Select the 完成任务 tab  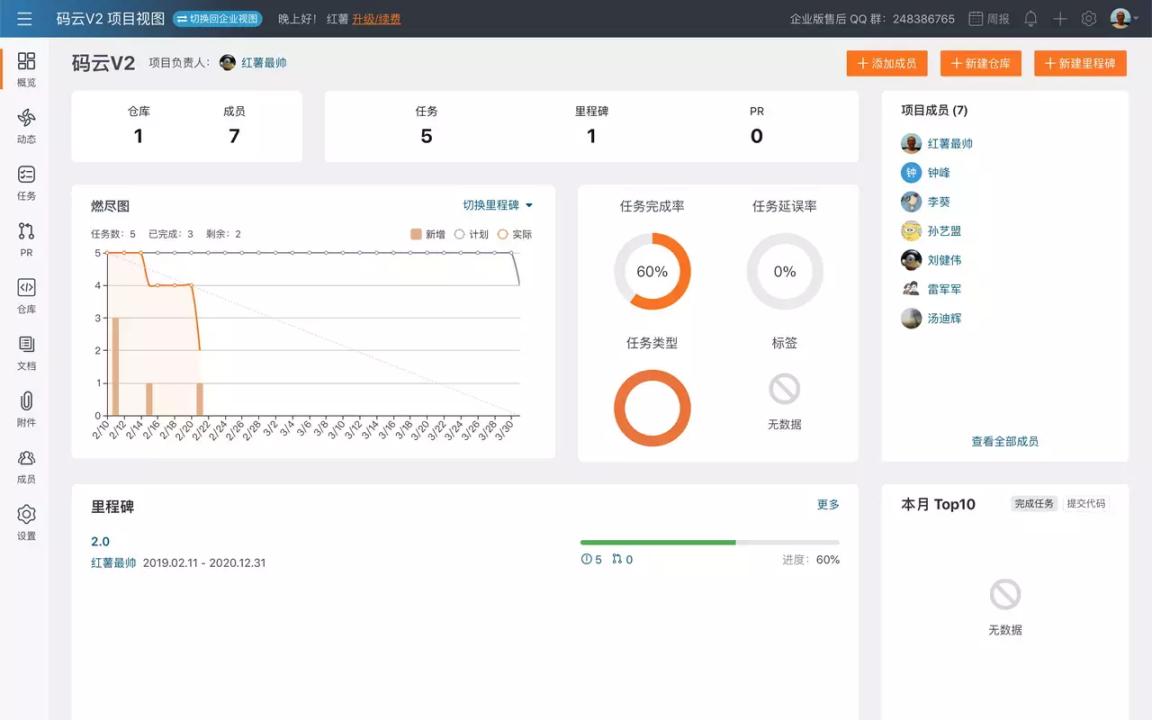(1034, 504)
